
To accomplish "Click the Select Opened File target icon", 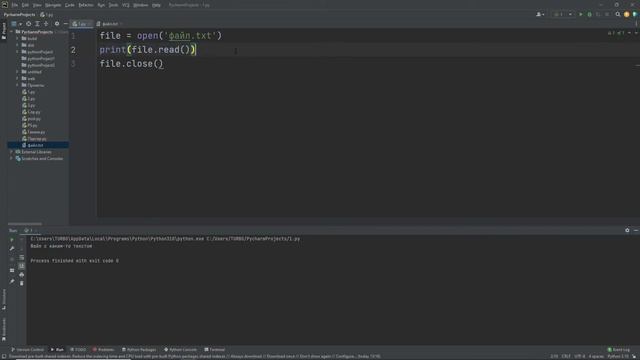I will (x=29, y=24).
